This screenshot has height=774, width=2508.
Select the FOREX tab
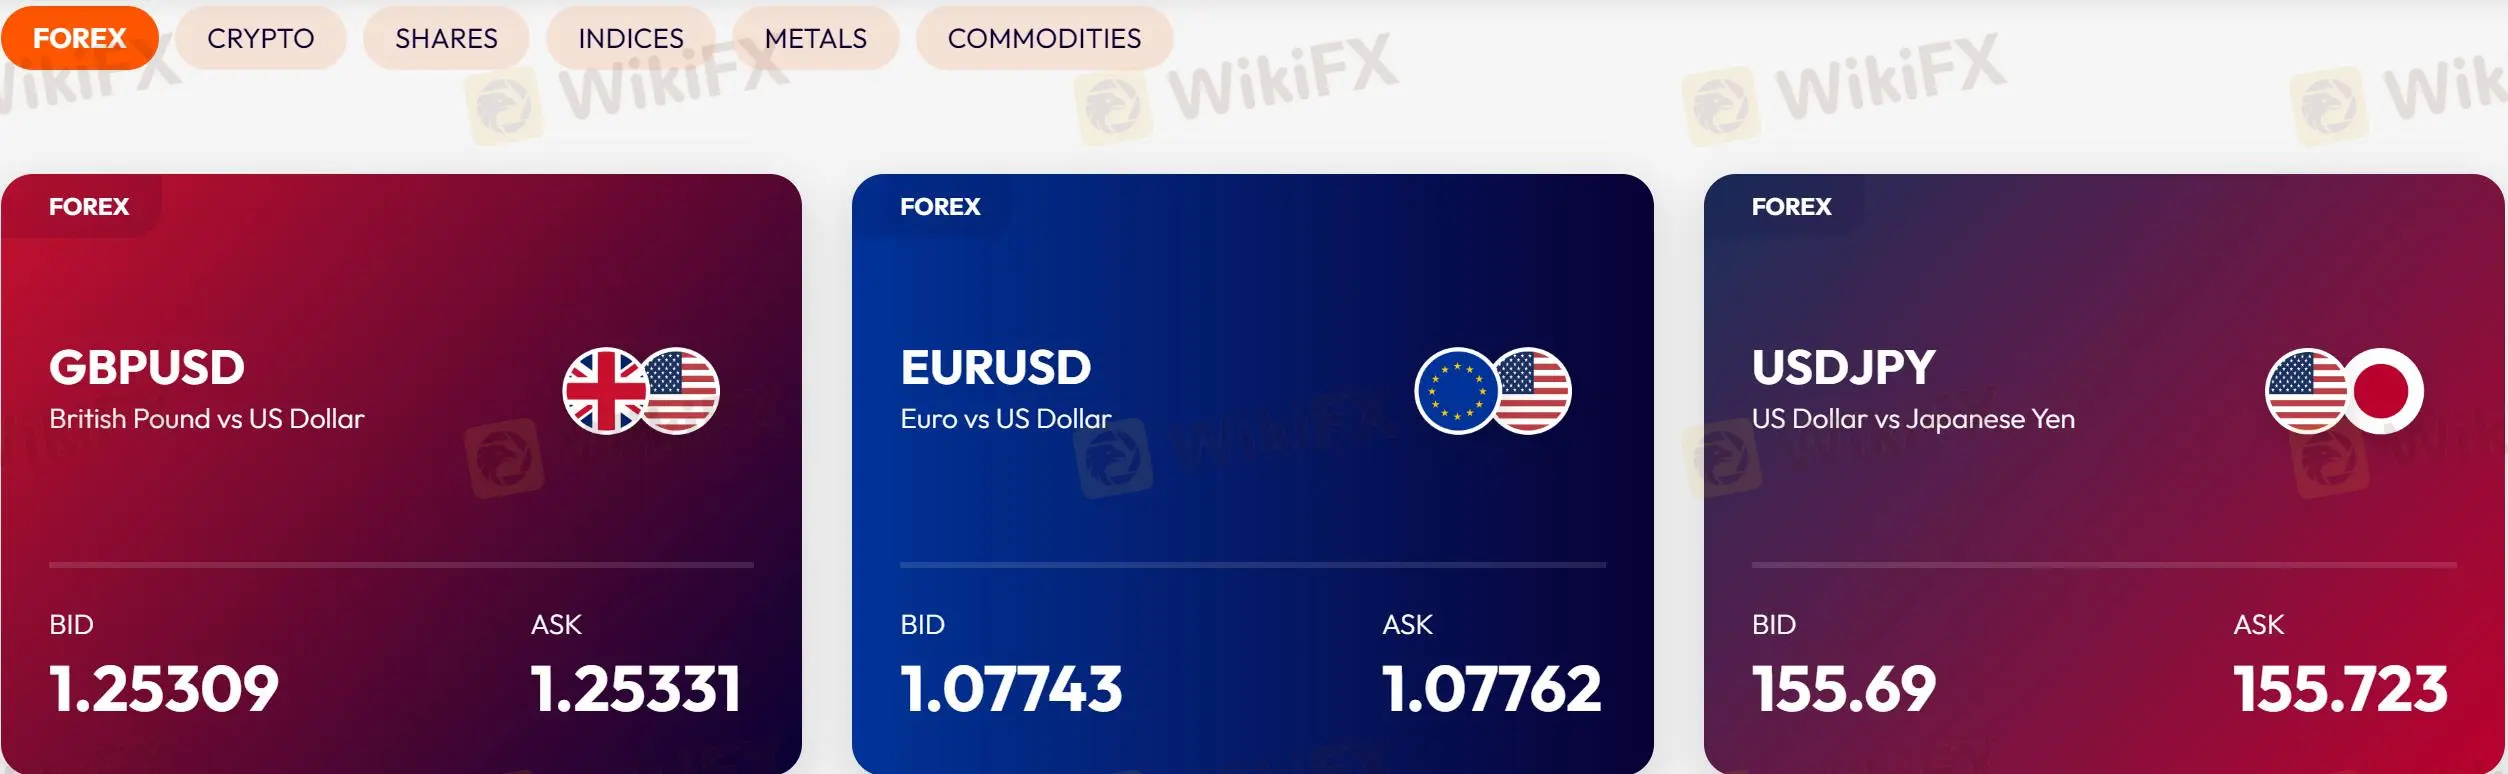point(80,38)
